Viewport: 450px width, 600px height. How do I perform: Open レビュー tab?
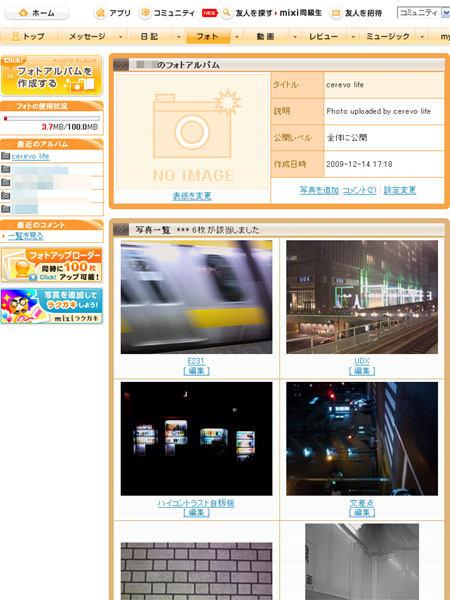(324, 37)
